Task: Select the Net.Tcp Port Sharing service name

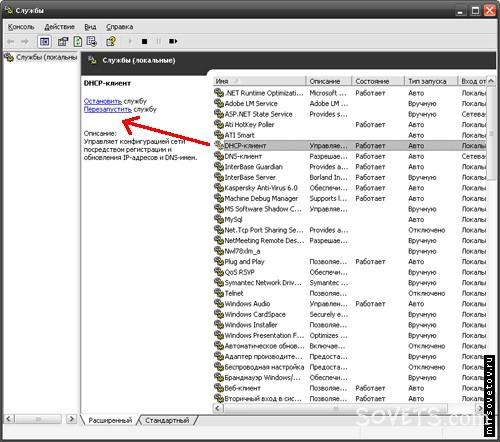Action: point(264,230)
